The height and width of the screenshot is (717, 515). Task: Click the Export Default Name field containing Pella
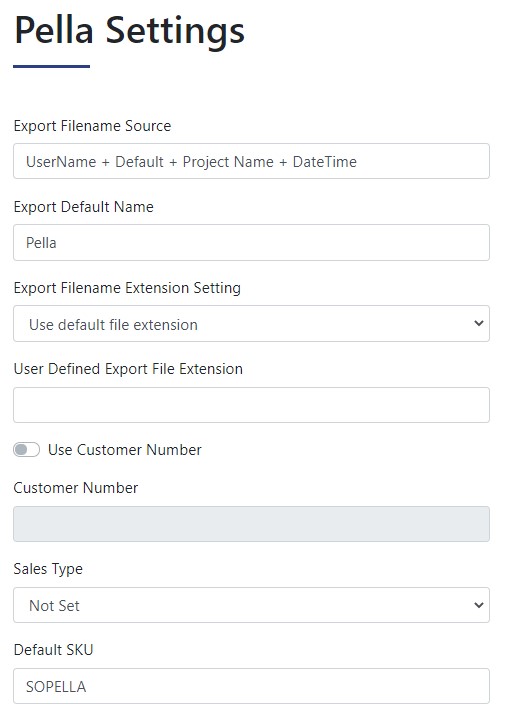point(251,242)
